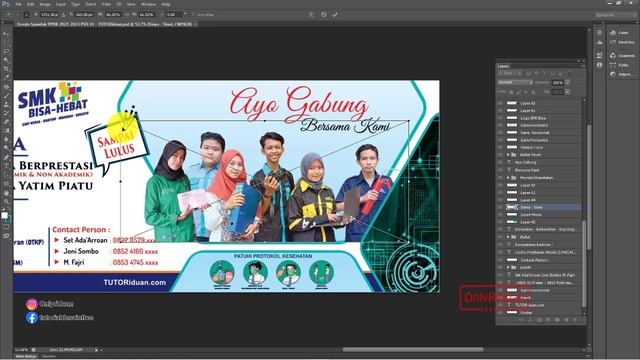Select the Gradient tool
Screen dimensions: 640x360
click(x=6, y=130)
